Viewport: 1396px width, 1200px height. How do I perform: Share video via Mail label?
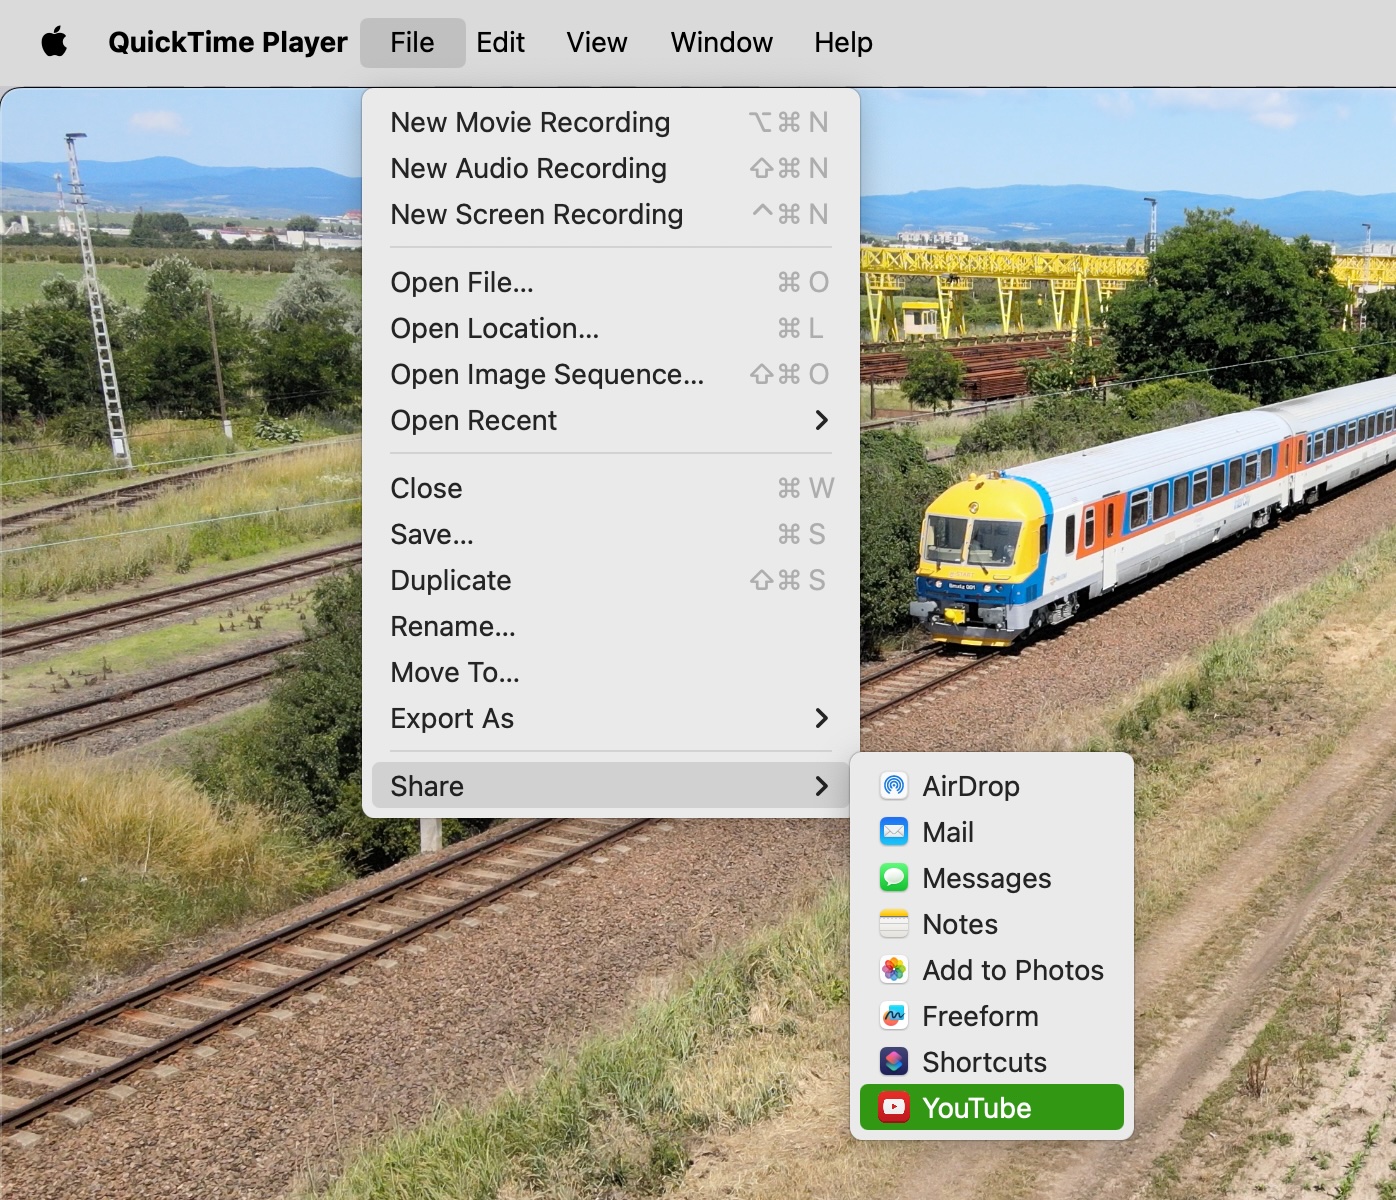coord(948,832)
